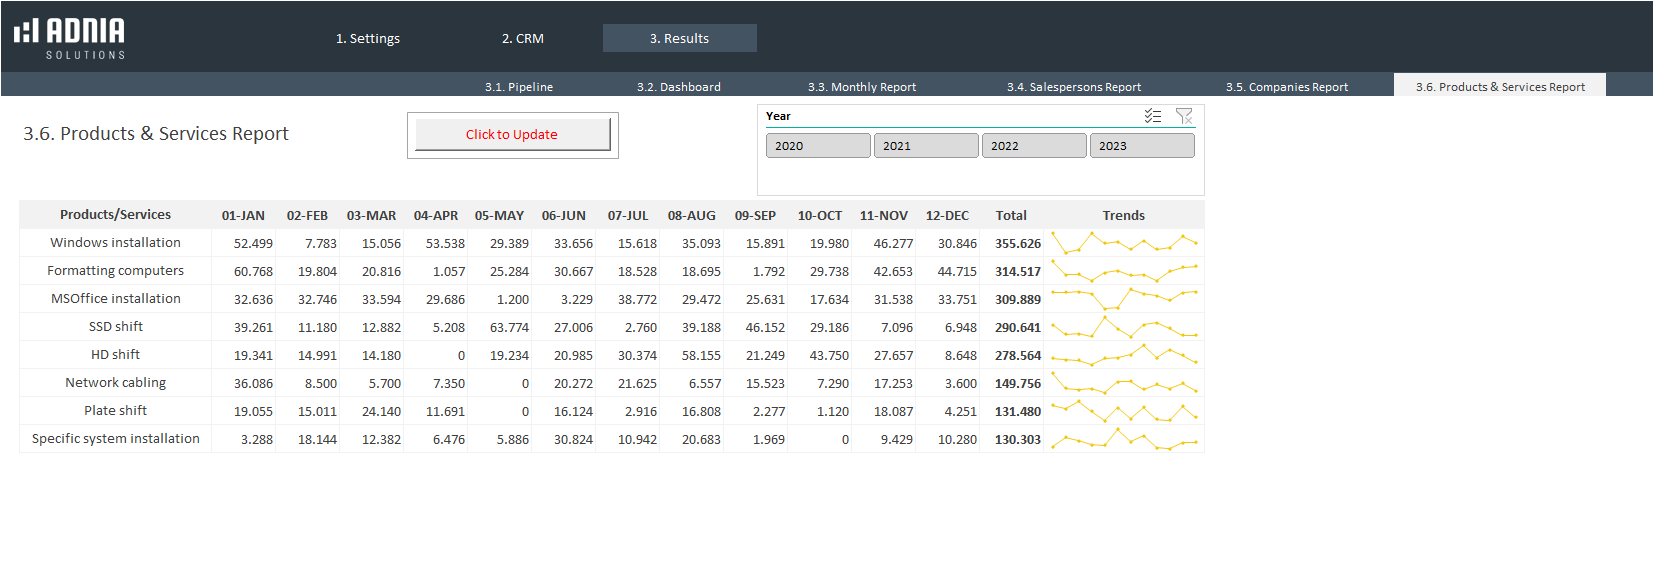Open the 3.2. Dashboard sub-tab
The height and width of the screenshot is (573, 1653).
pyautogui.click(x=679, y=87)
